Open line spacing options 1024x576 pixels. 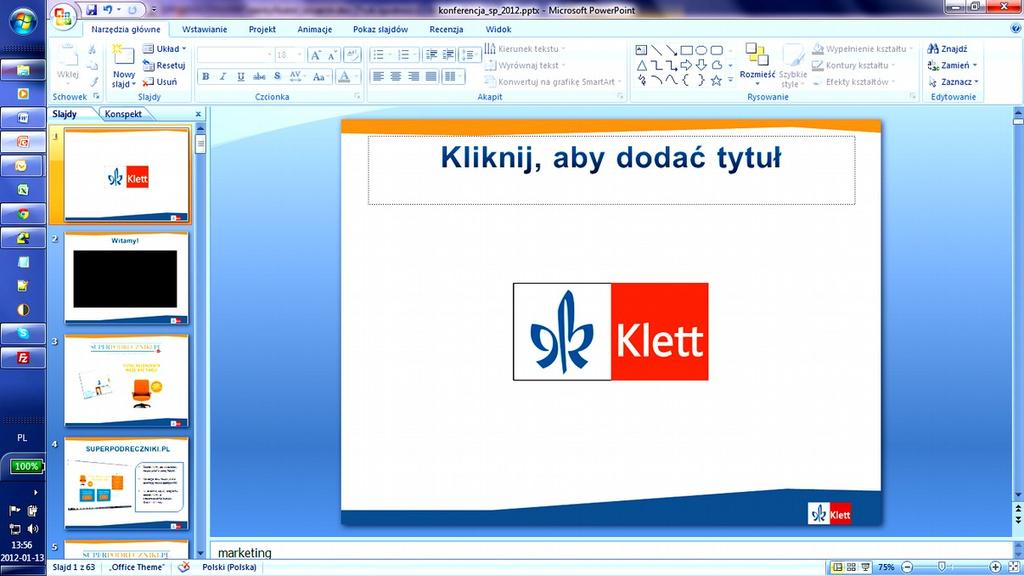click(x=470, y=55)
